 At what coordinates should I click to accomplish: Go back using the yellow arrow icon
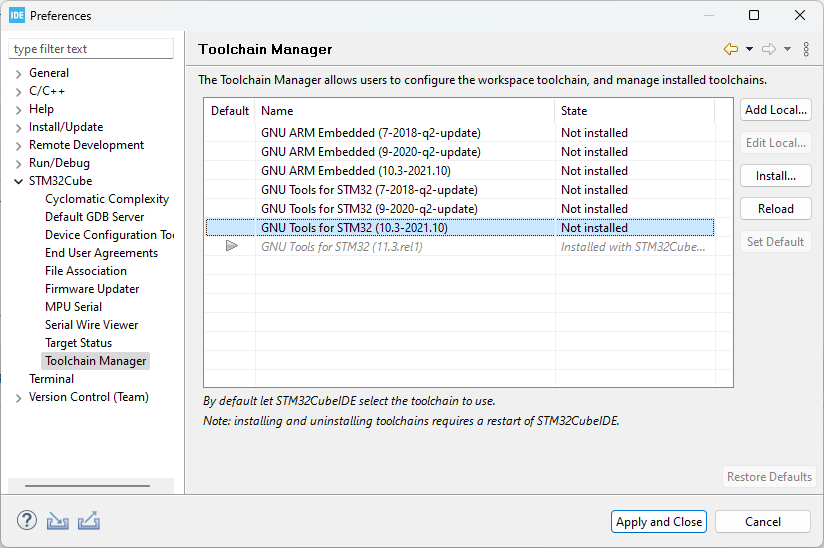pos(731,49)
